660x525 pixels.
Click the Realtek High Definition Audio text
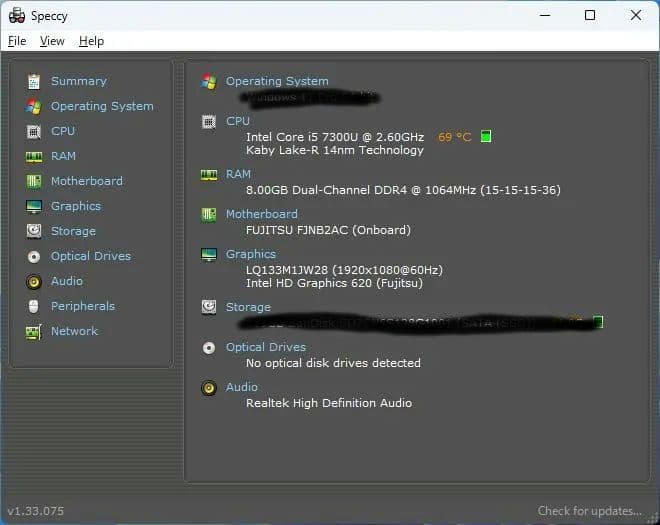coord(329,403)
